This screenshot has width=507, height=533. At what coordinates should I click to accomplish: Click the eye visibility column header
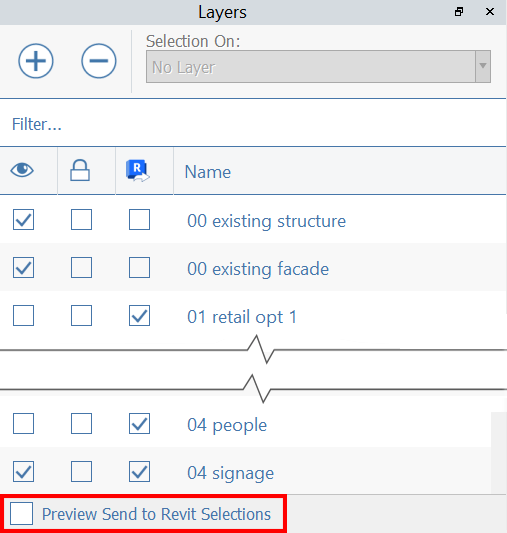point(22,170)
